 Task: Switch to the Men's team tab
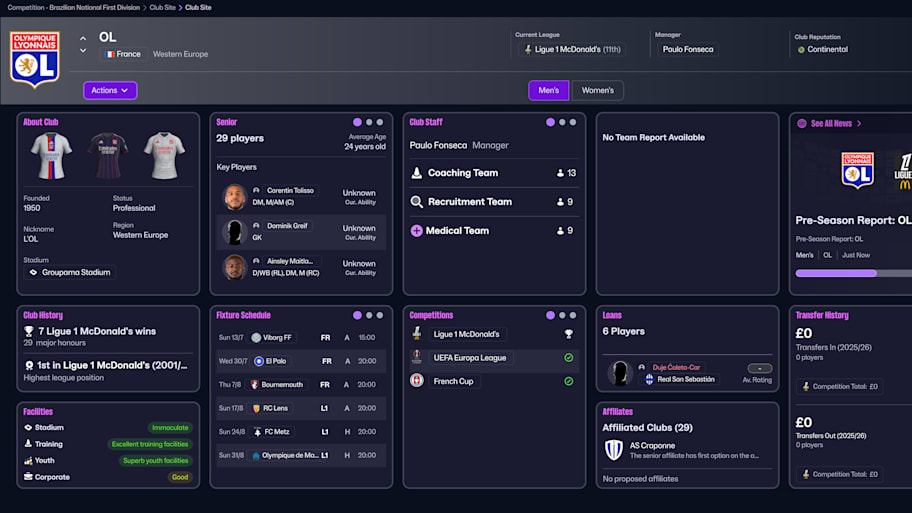click(x=548, y=90)
